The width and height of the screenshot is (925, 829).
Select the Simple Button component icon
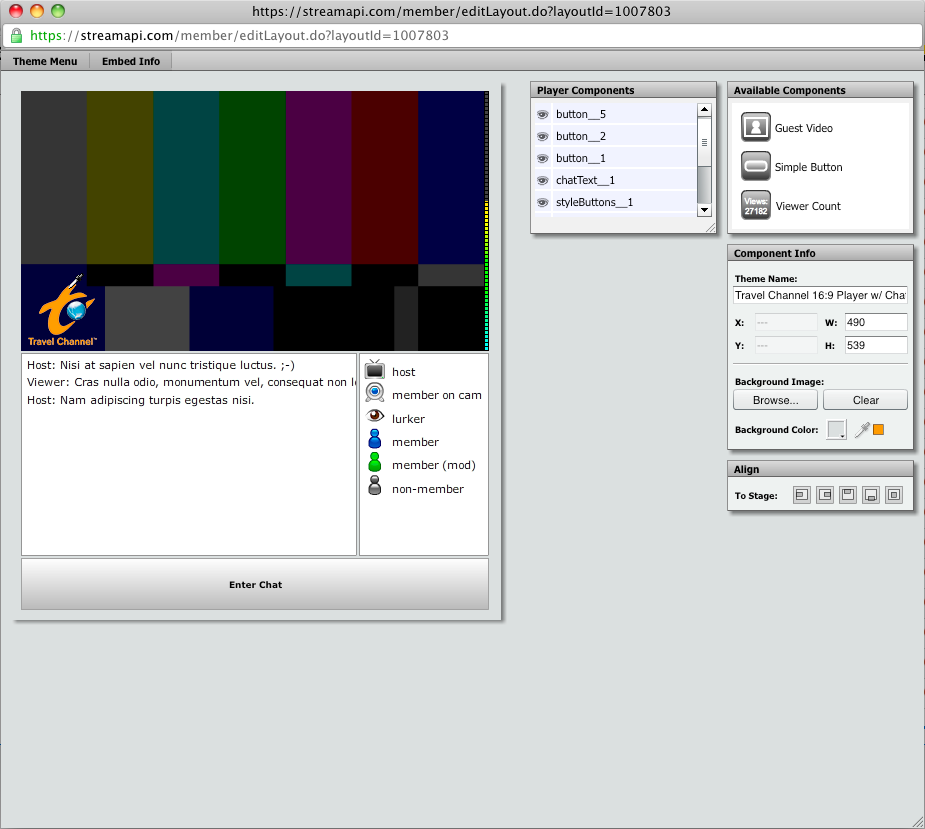(756, 166)
